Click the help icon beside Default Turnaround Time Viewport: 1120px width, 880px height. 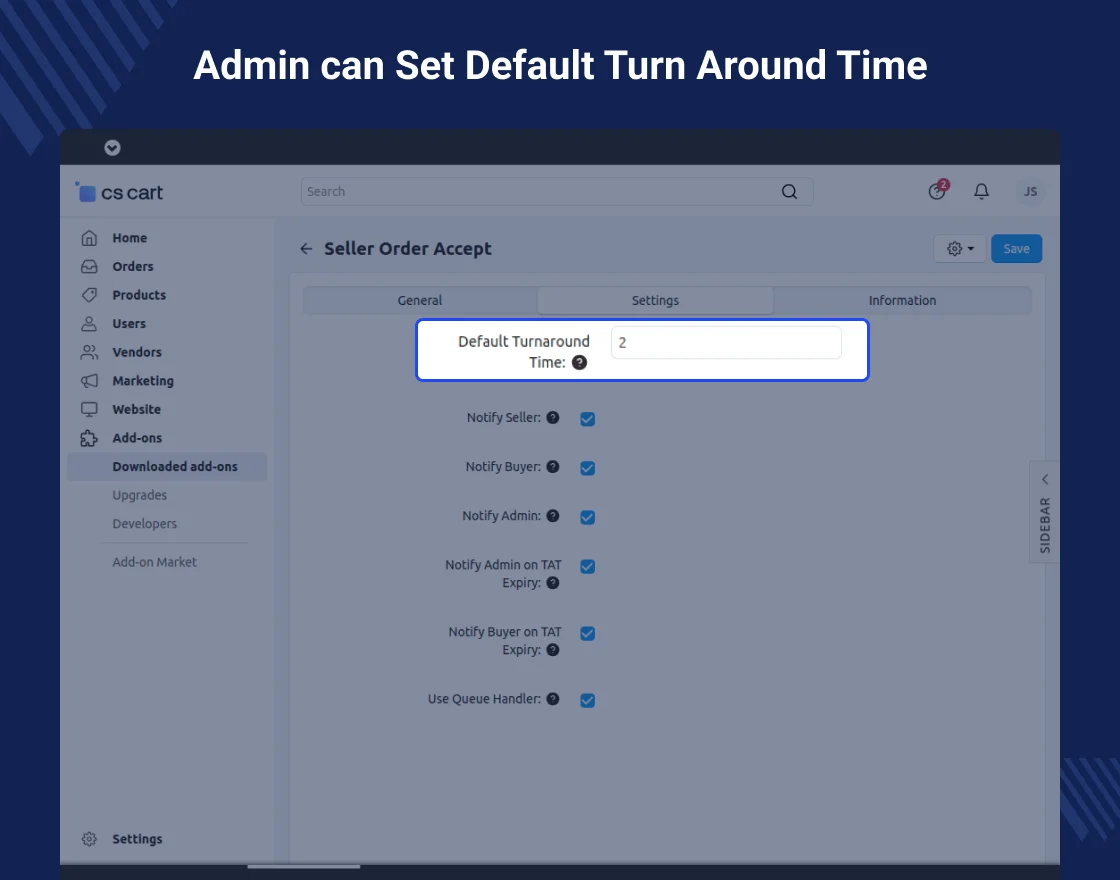[579, 363]
